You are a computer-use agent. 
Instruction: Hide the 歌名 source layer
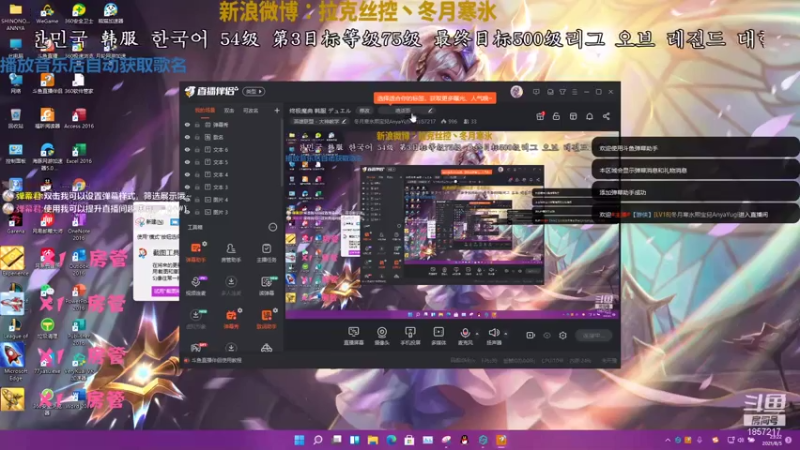(x=187, y=137)
